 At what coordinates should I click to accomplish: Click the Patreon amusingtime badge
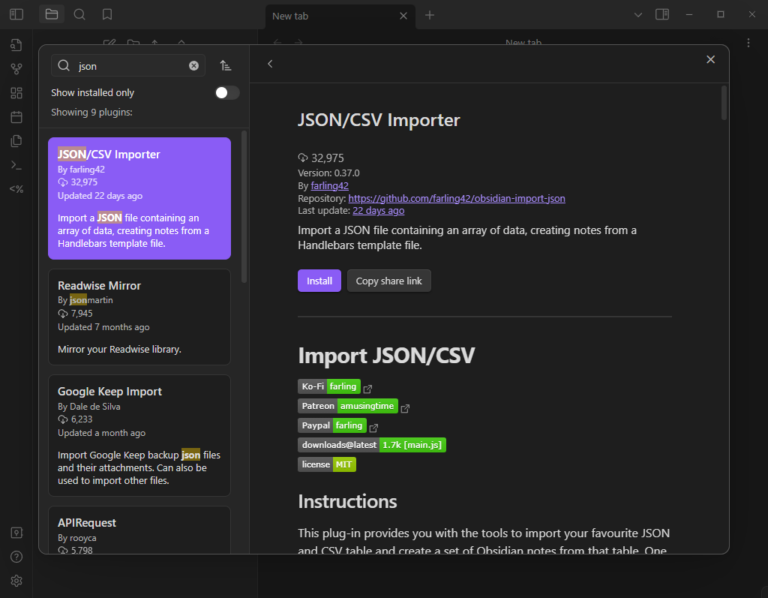tap(348, 406)
